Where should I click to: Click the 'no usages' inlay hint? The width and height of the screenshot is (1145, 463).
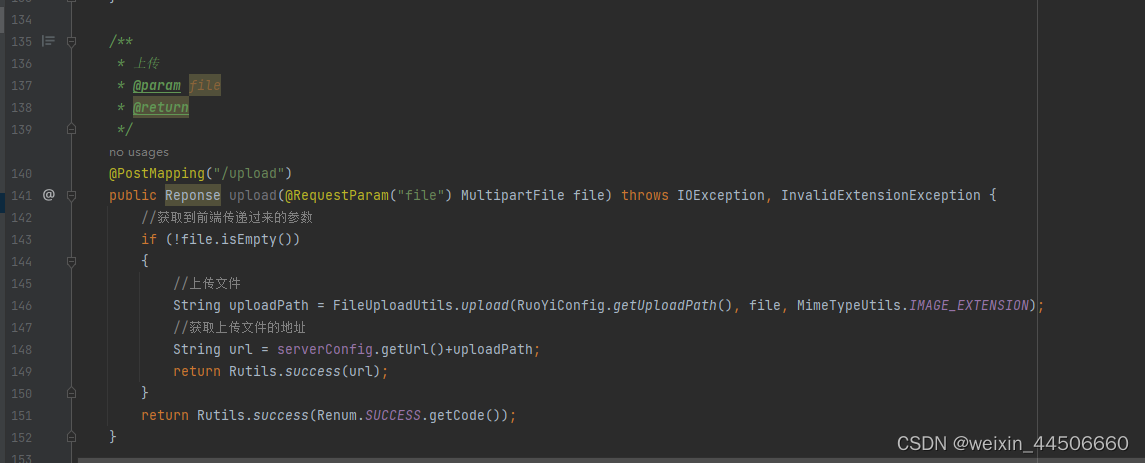[139, 152]
